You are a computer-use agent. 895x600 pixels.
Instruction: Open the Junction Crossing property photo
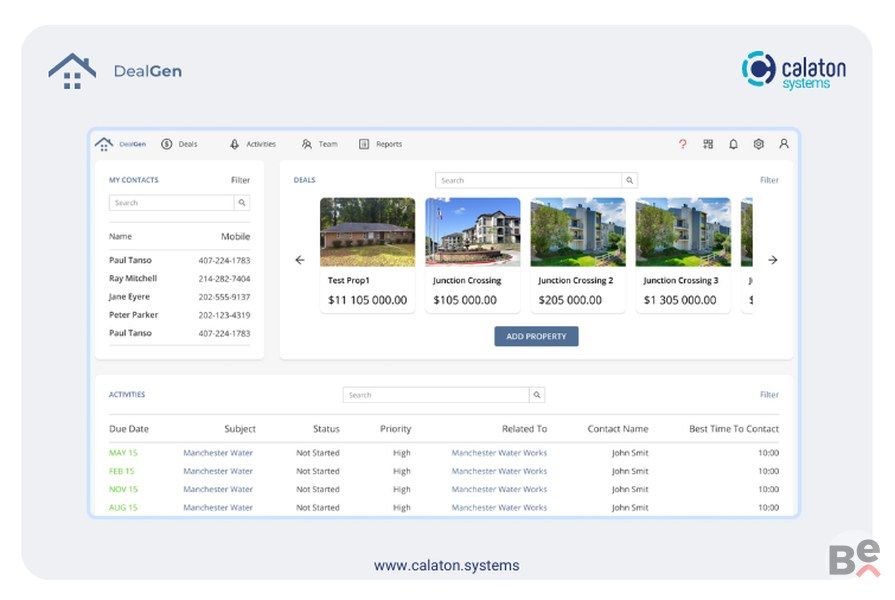pyautogui.click(x=473, y=232)
